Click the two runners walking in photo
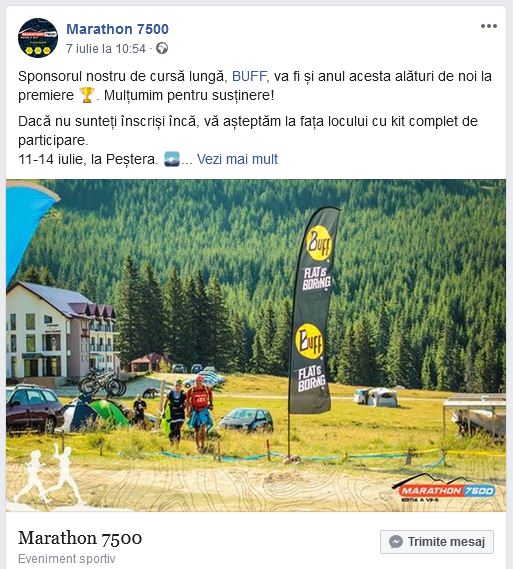Viewport: 513px width, 569px height. click(x=188, y=412)
